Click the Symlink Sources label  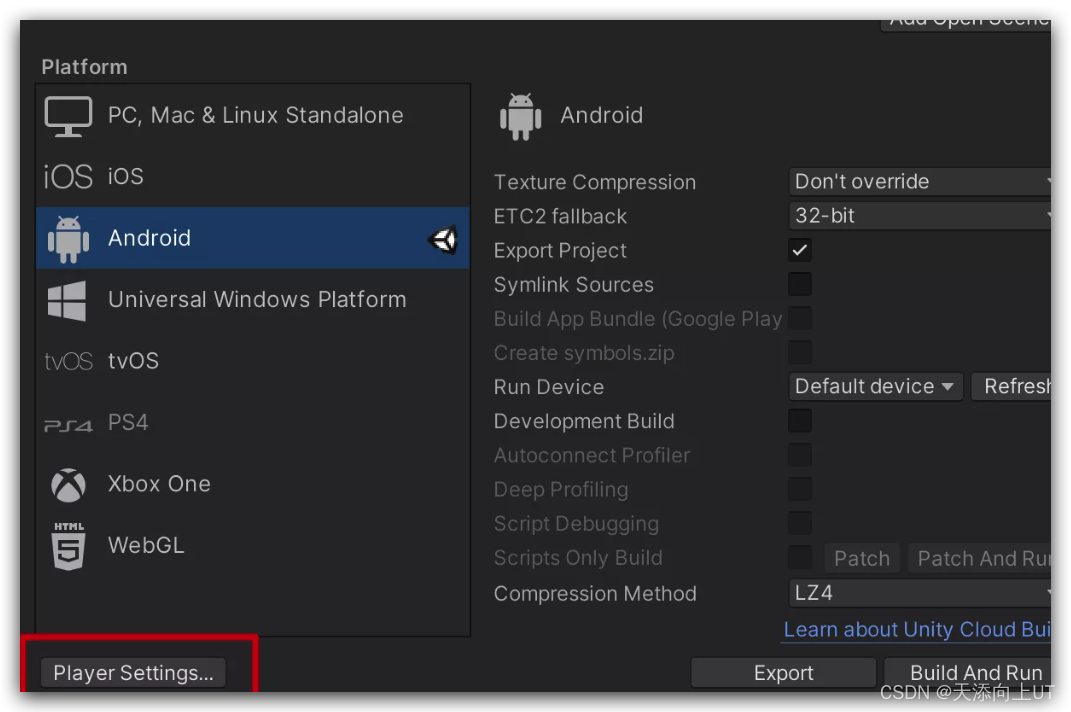pos(574,285)
